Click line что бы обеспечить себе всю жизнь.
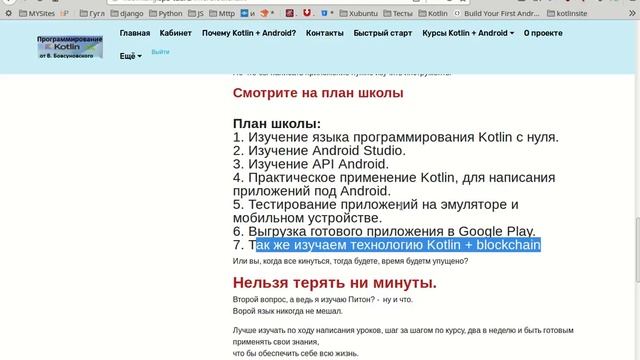The height and width of the screenshot is (360, 640). (296, 353)
